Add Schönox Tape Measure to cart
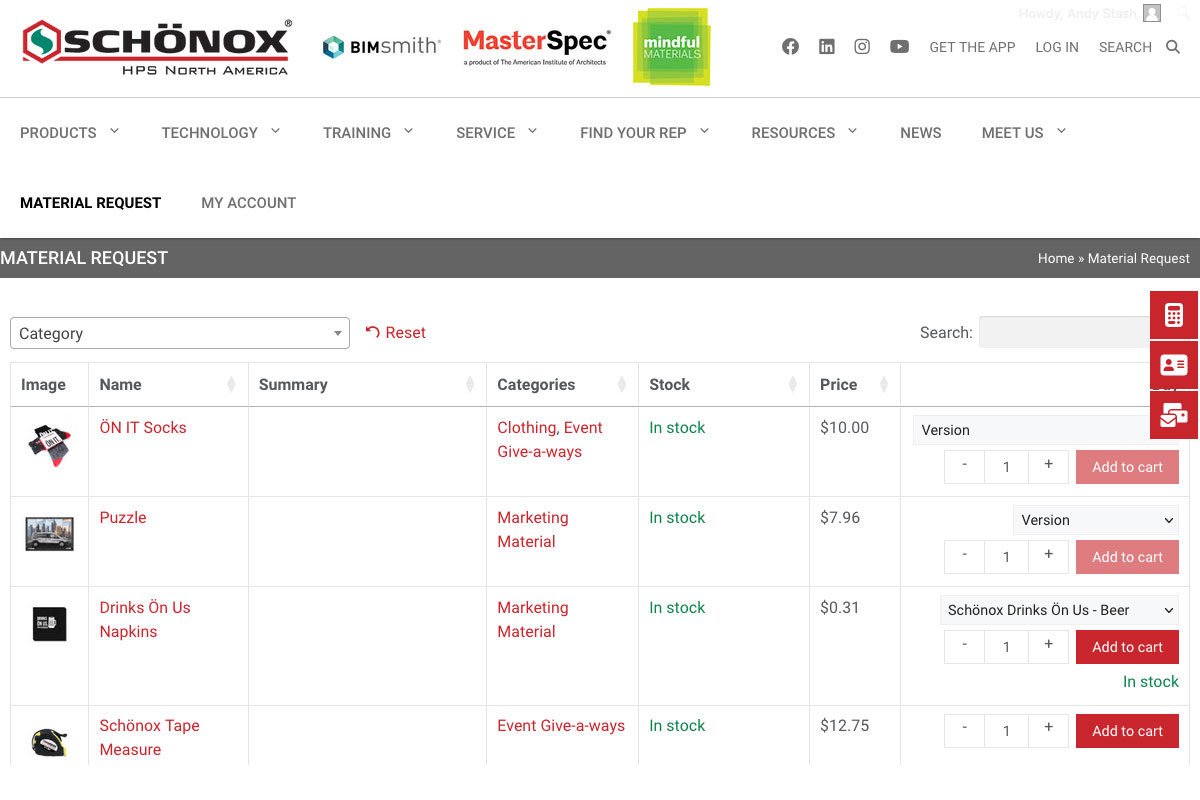Screen dimensions: 1200x800 1127,731
